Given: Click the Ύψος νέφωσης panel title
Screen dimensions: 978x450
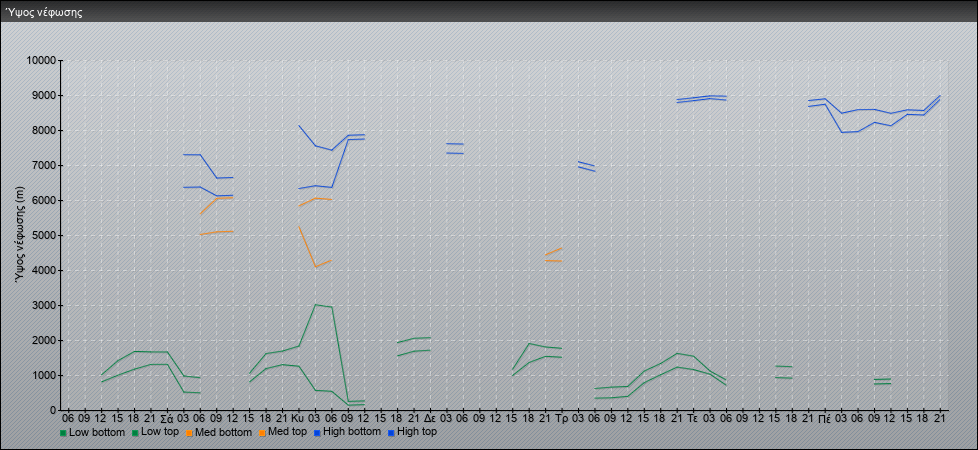Looking at the screenshot, I should 44,12.
